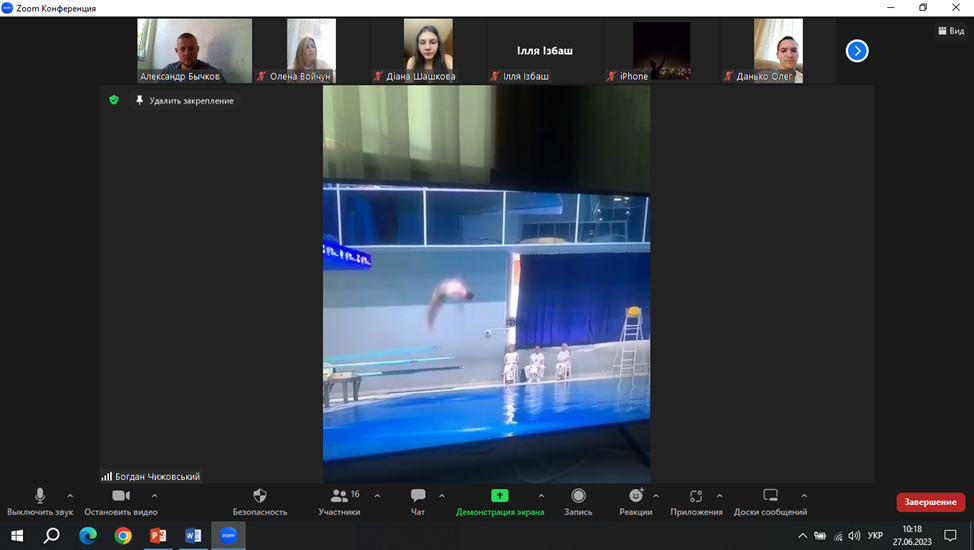Open Доски сообщений whiteboards
The image size is (974, 550).
pyautogui.click(x=770, y=496)
